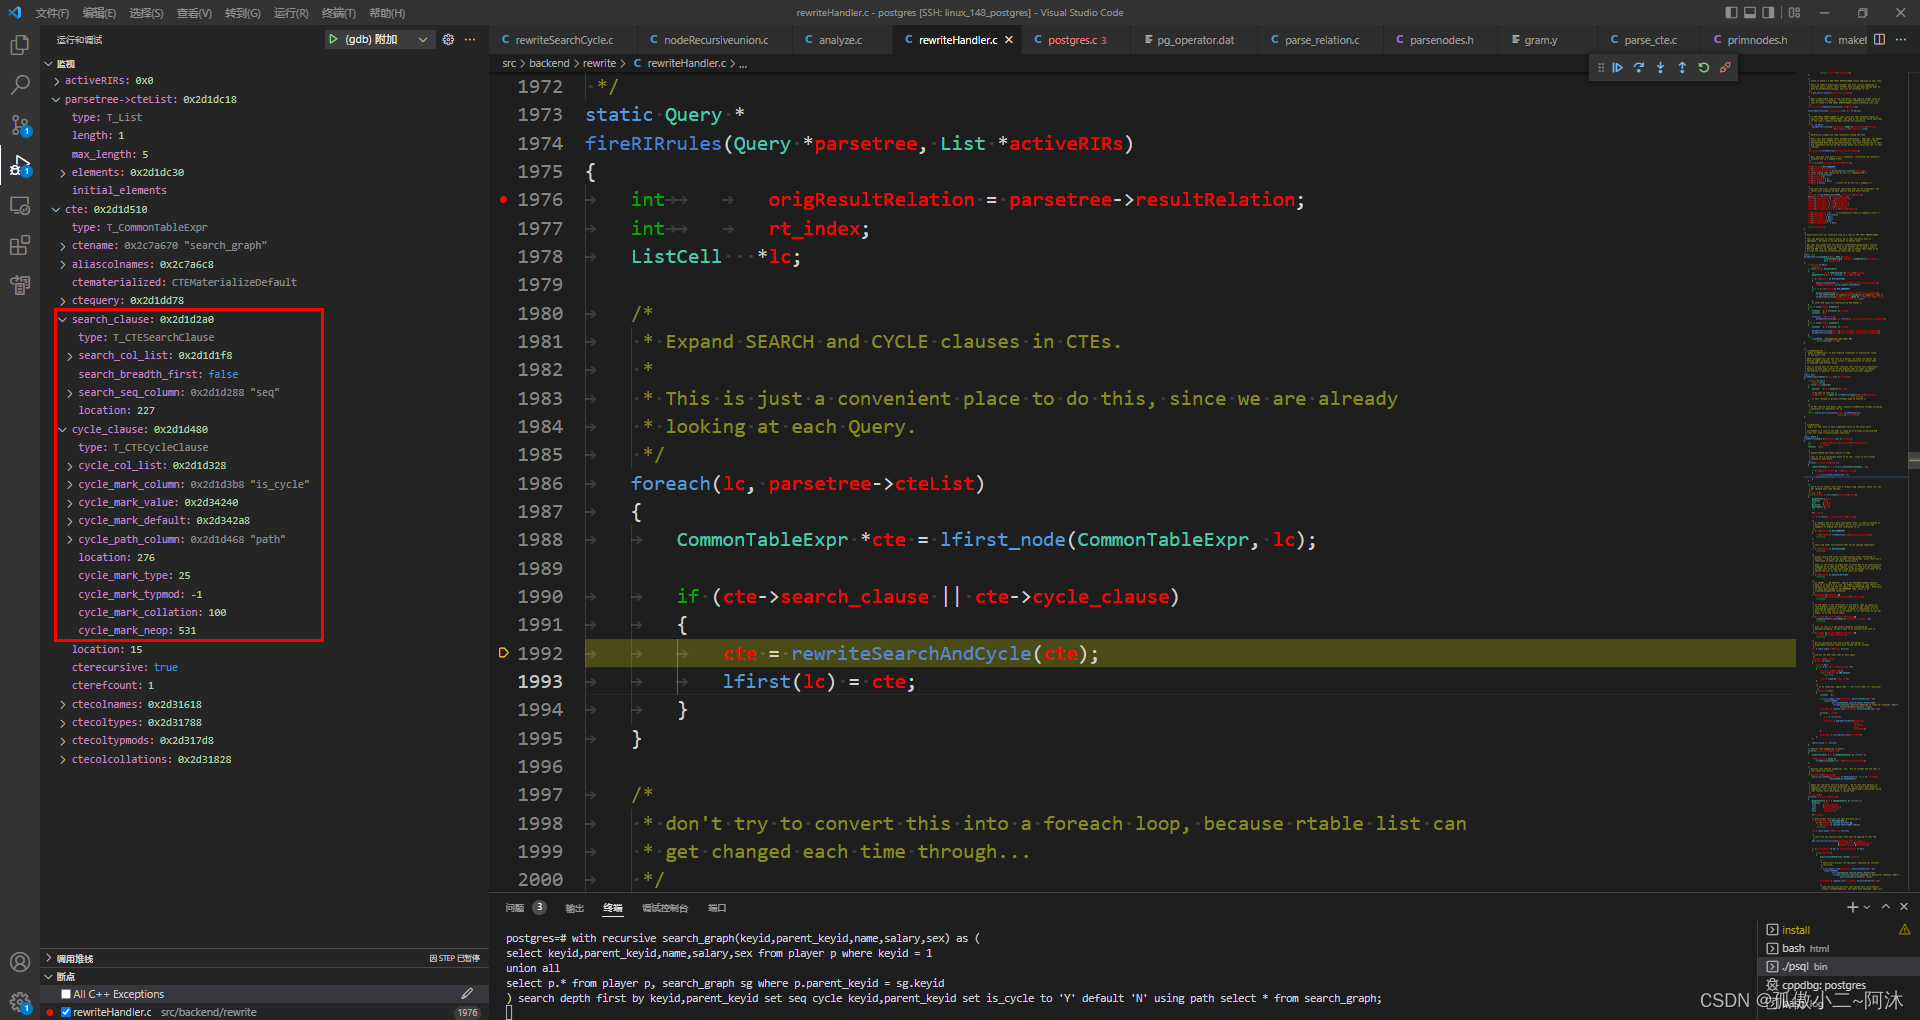
Task: Open the Search view in activity bar
Action: (20, 85)
